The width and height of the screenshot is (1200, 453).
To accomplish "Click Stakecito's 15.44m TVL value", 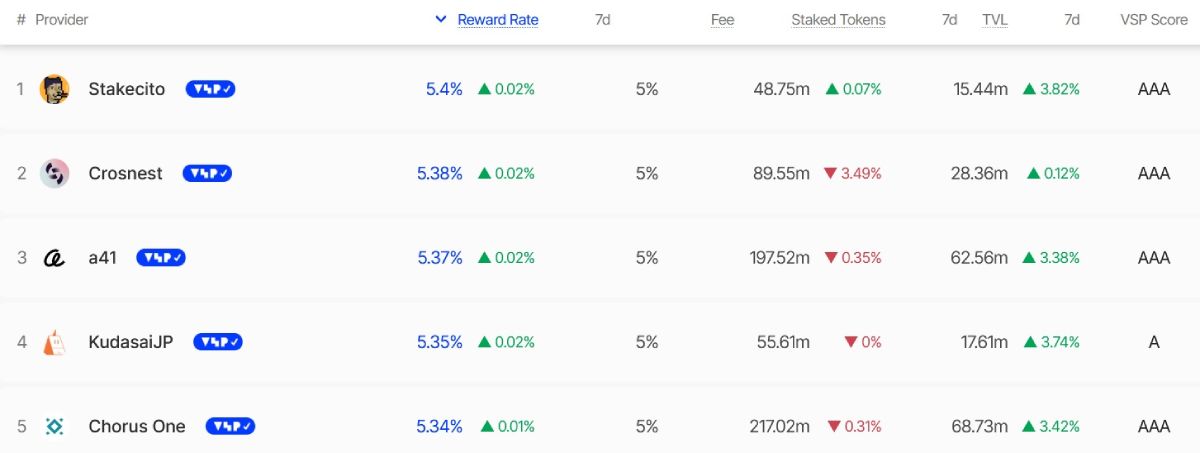I will click(980, 89).
